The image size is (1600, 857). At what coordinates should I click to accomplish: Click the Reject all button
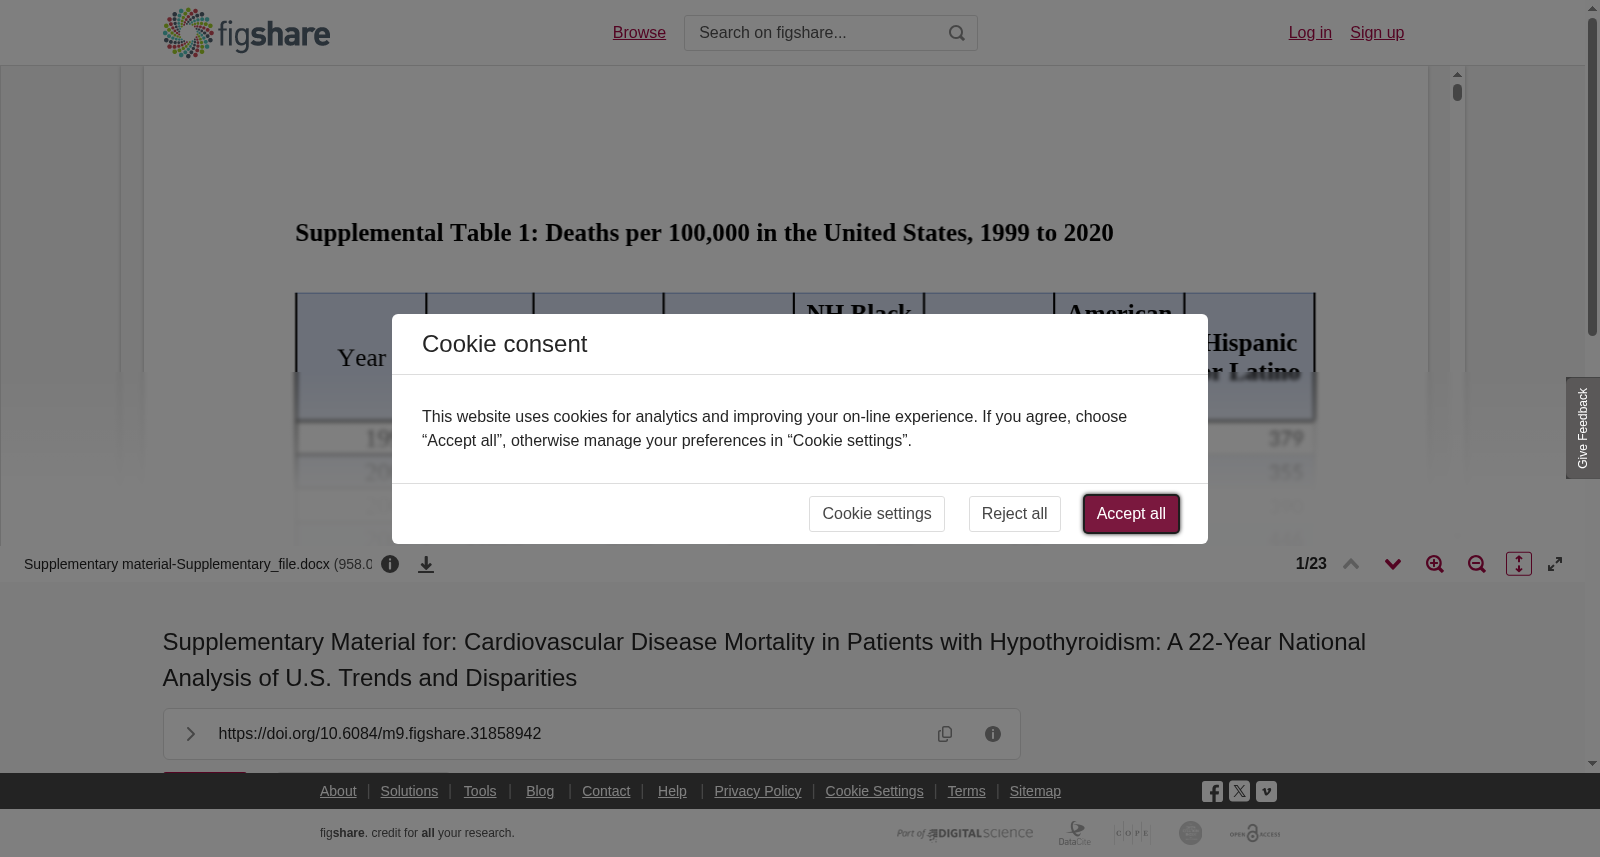pyautogui.click(x=1014, y=514)
